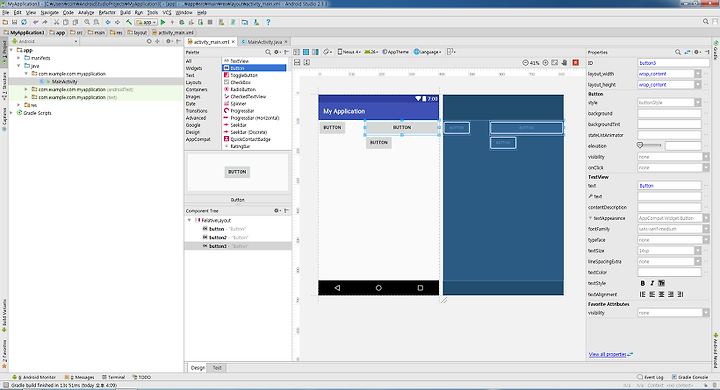Click the Make Project hammer icon
This screenshot has width=720, height=390.
pos(129,22)
